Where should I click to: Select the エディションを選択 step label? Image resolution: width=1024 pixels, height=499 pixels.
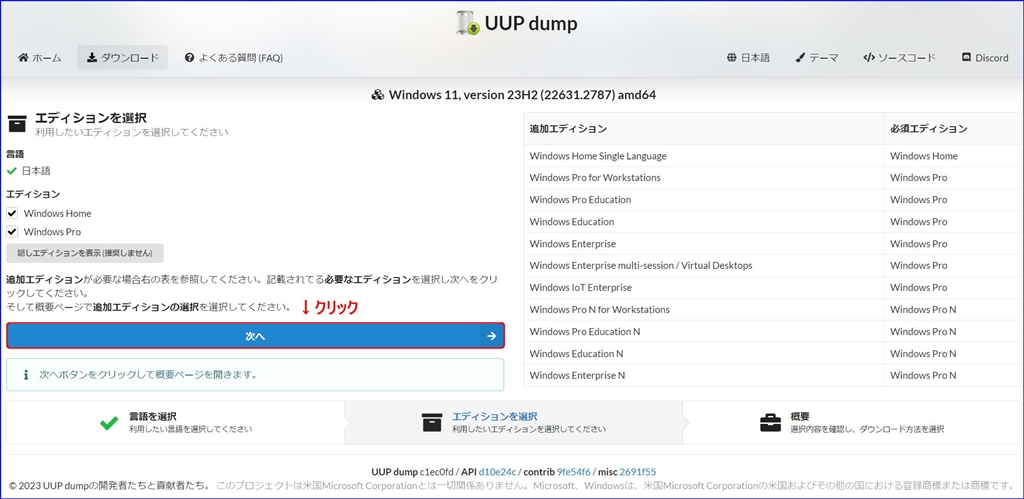click(x=494, y=417)
